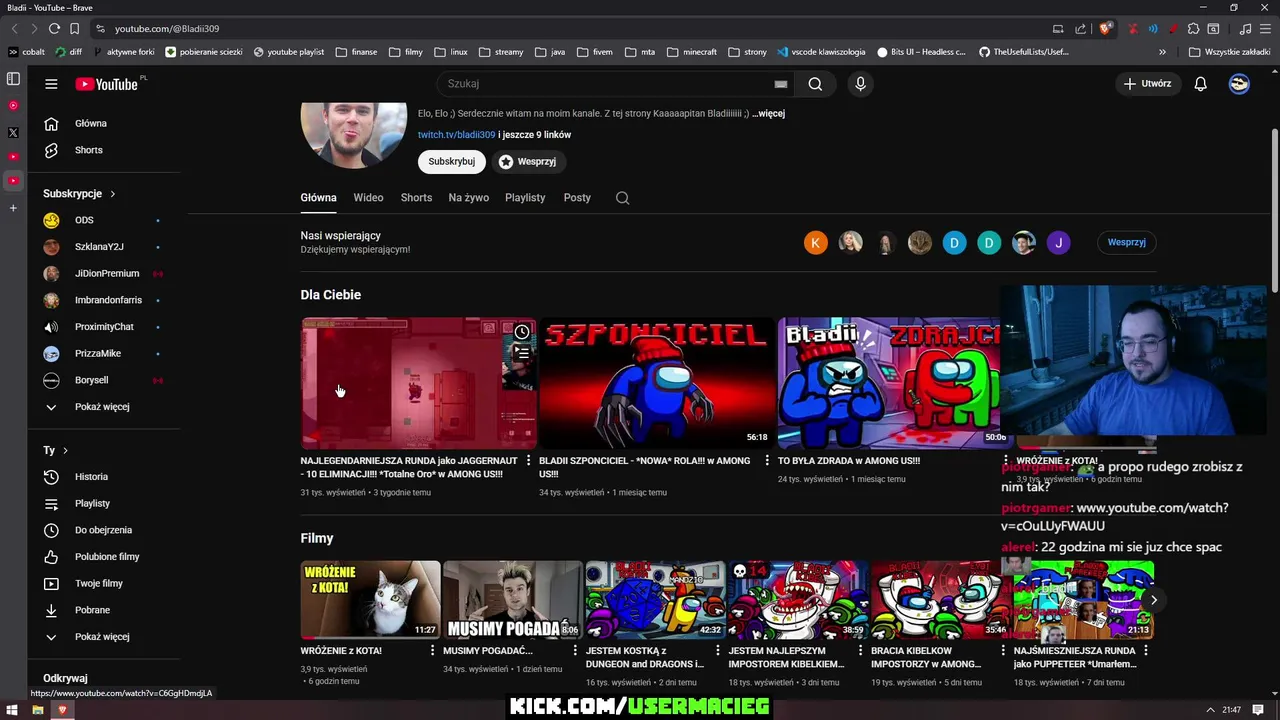Show more subscriptions under Borysell
Screen dimensions: 1280x720
click(x=103, y=407)
